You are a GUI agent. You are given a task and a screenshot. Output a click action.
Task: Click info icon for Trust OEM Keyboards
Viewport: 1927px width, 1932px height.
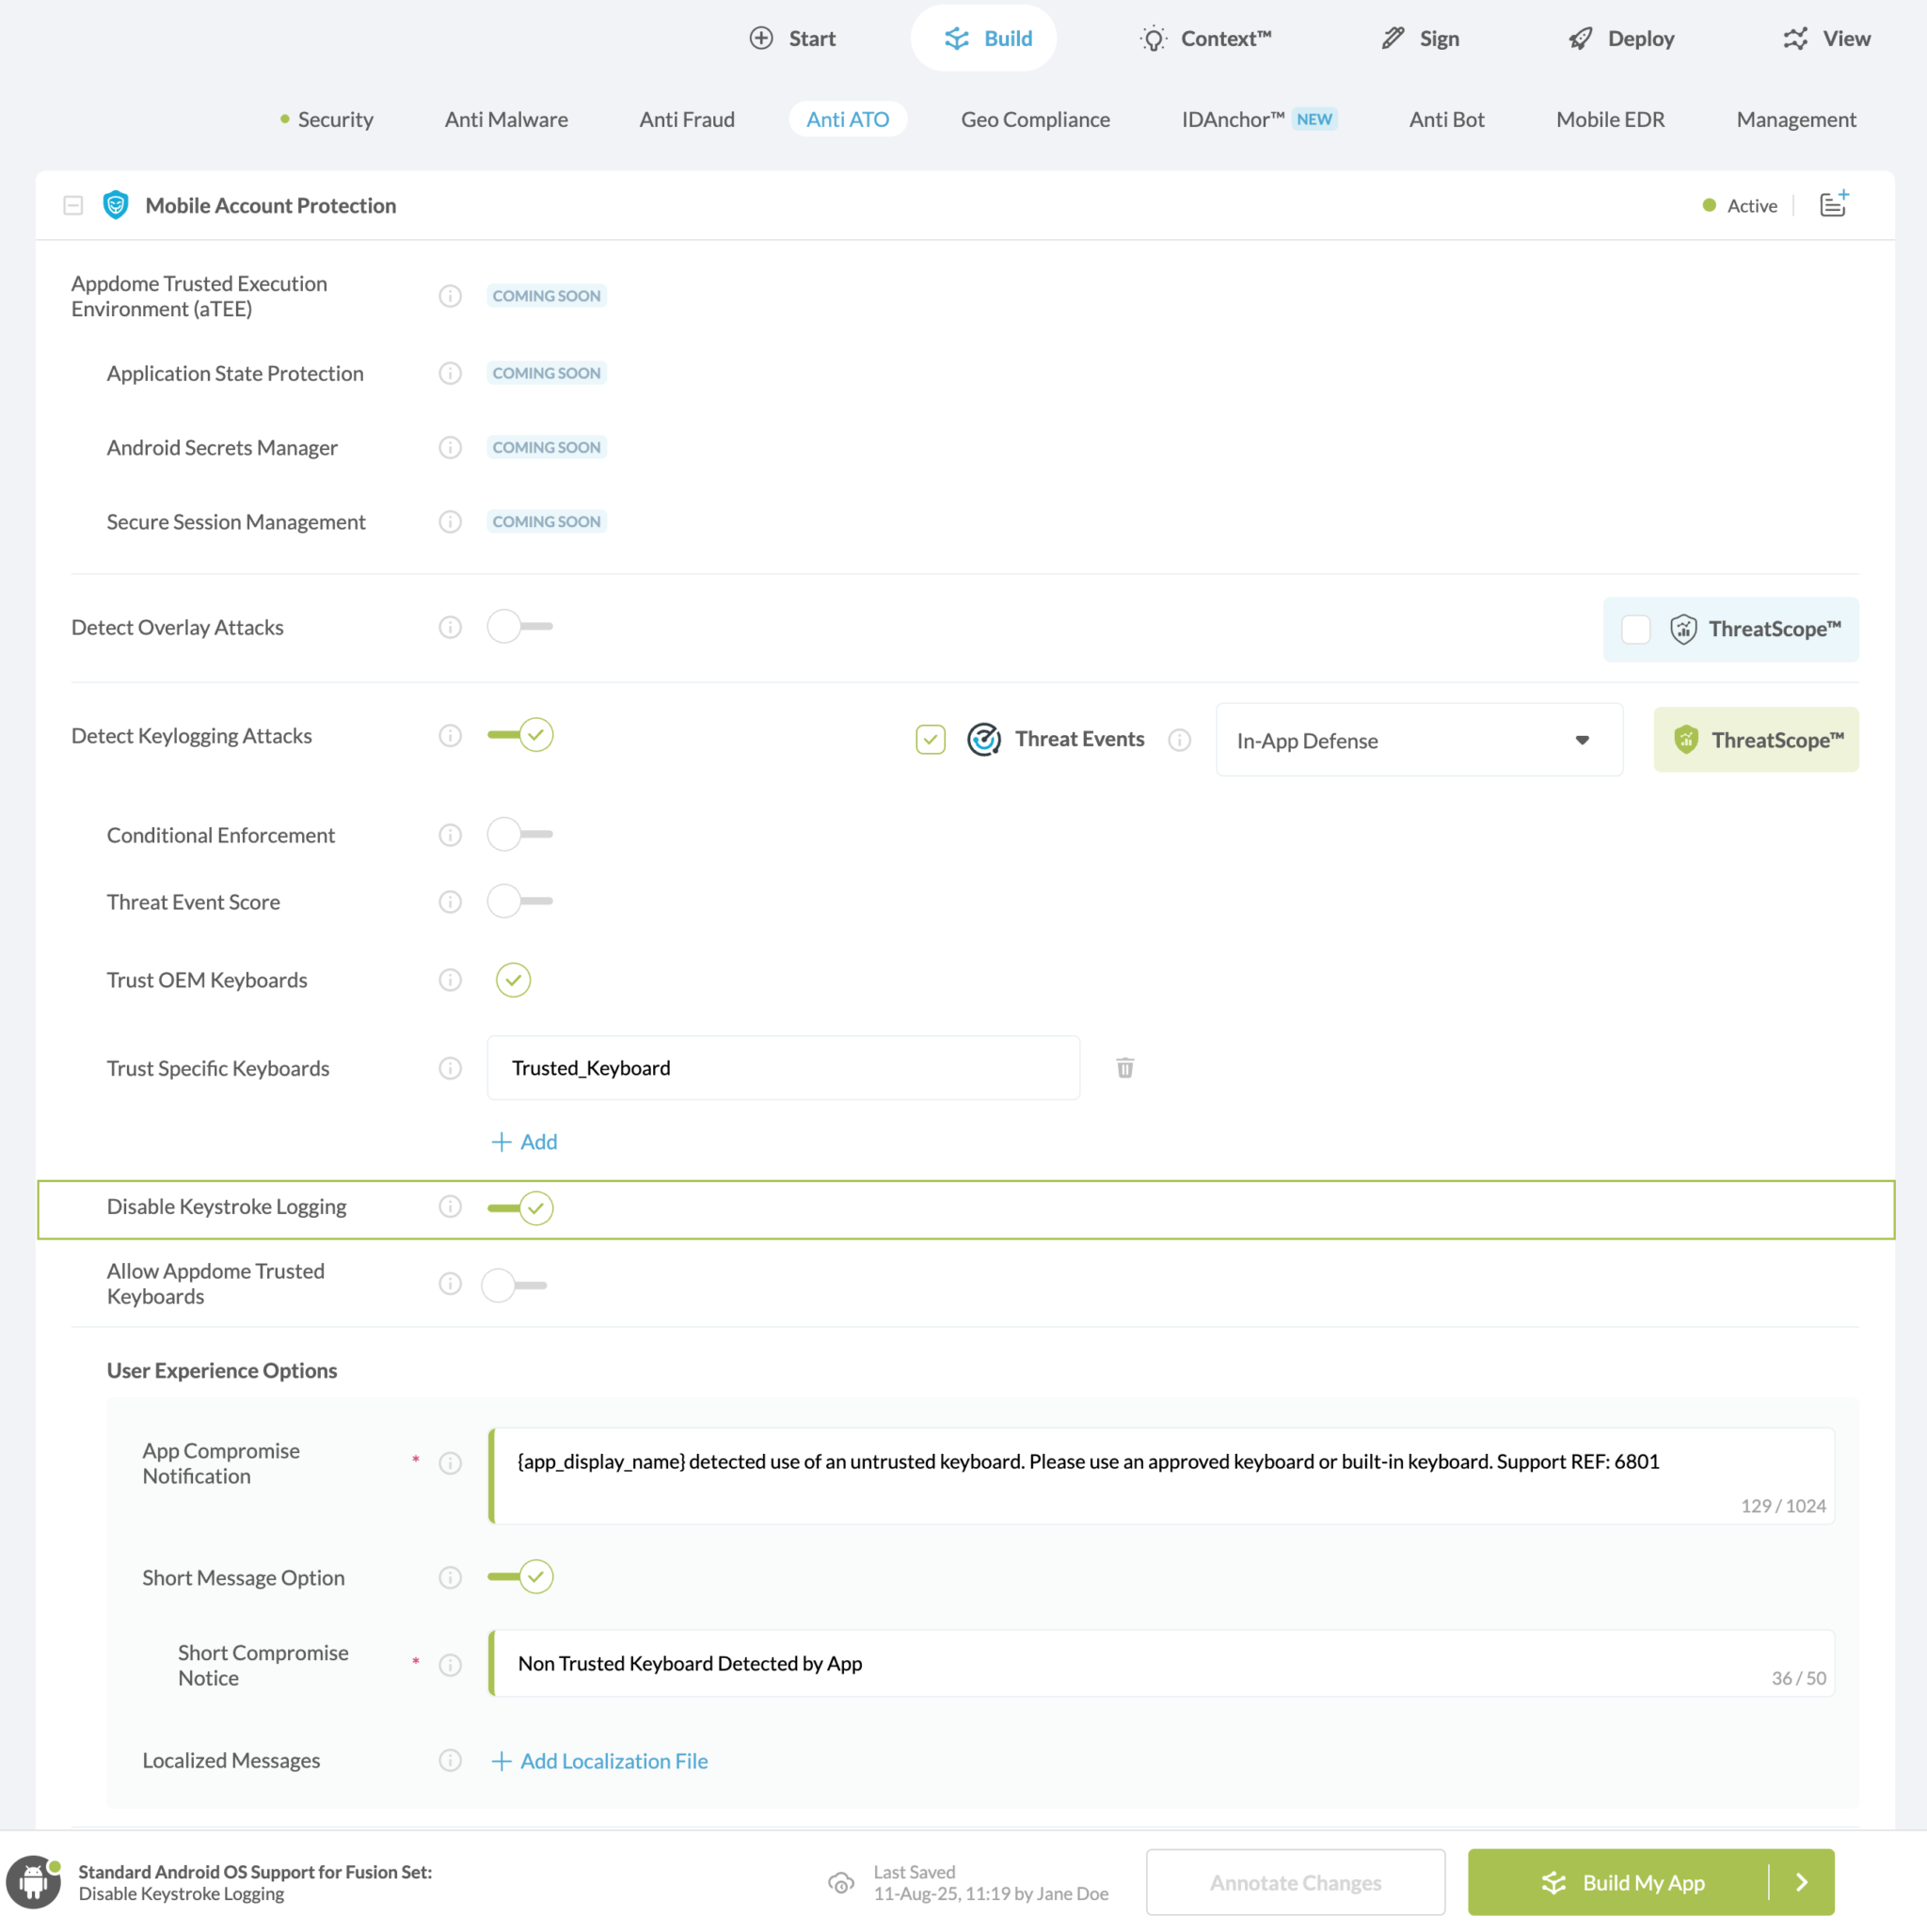[450, 980]
